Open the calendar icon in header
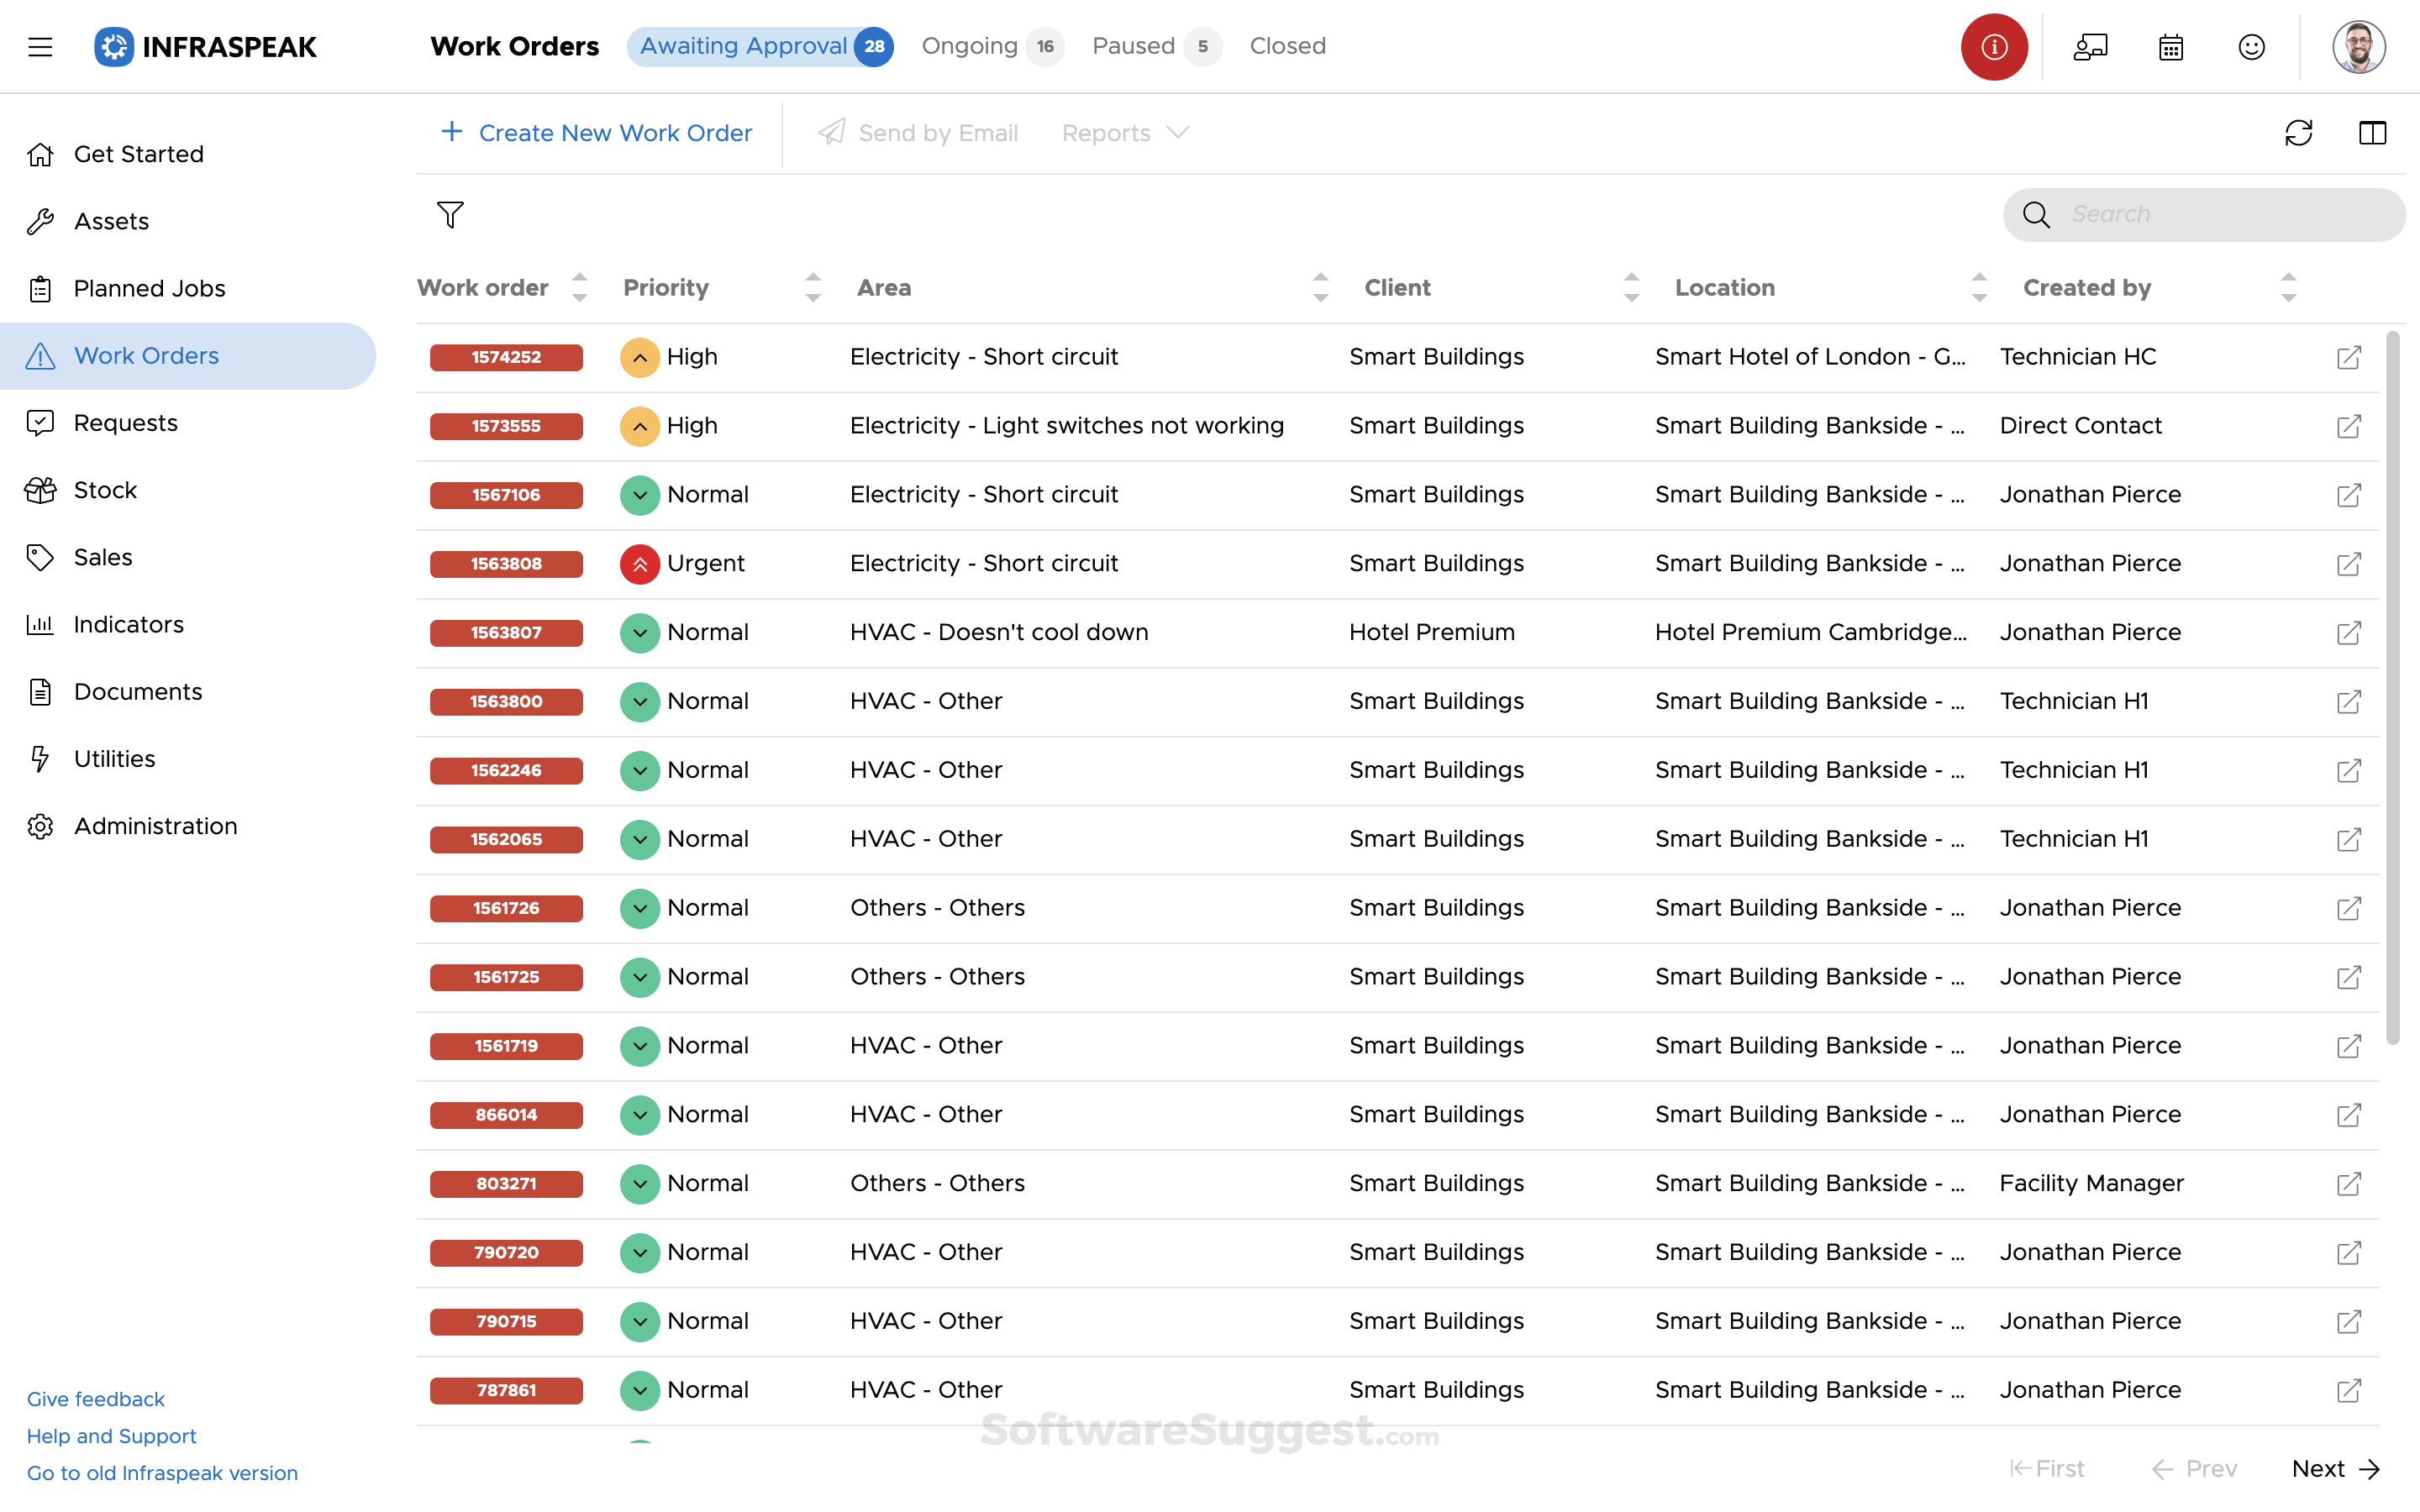Screen dimensions: 2420x1512 pos(2170,47)
